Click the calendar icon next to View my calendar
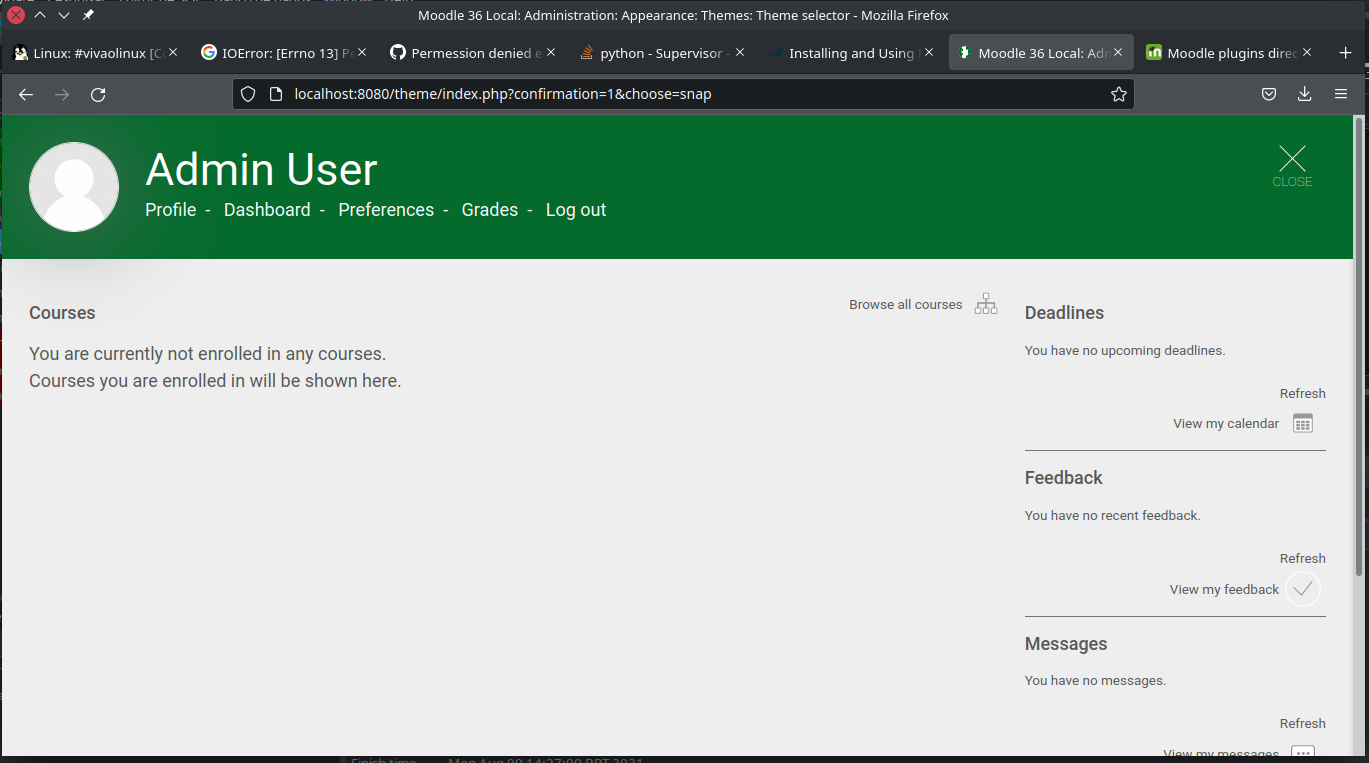 (1302, 423)
